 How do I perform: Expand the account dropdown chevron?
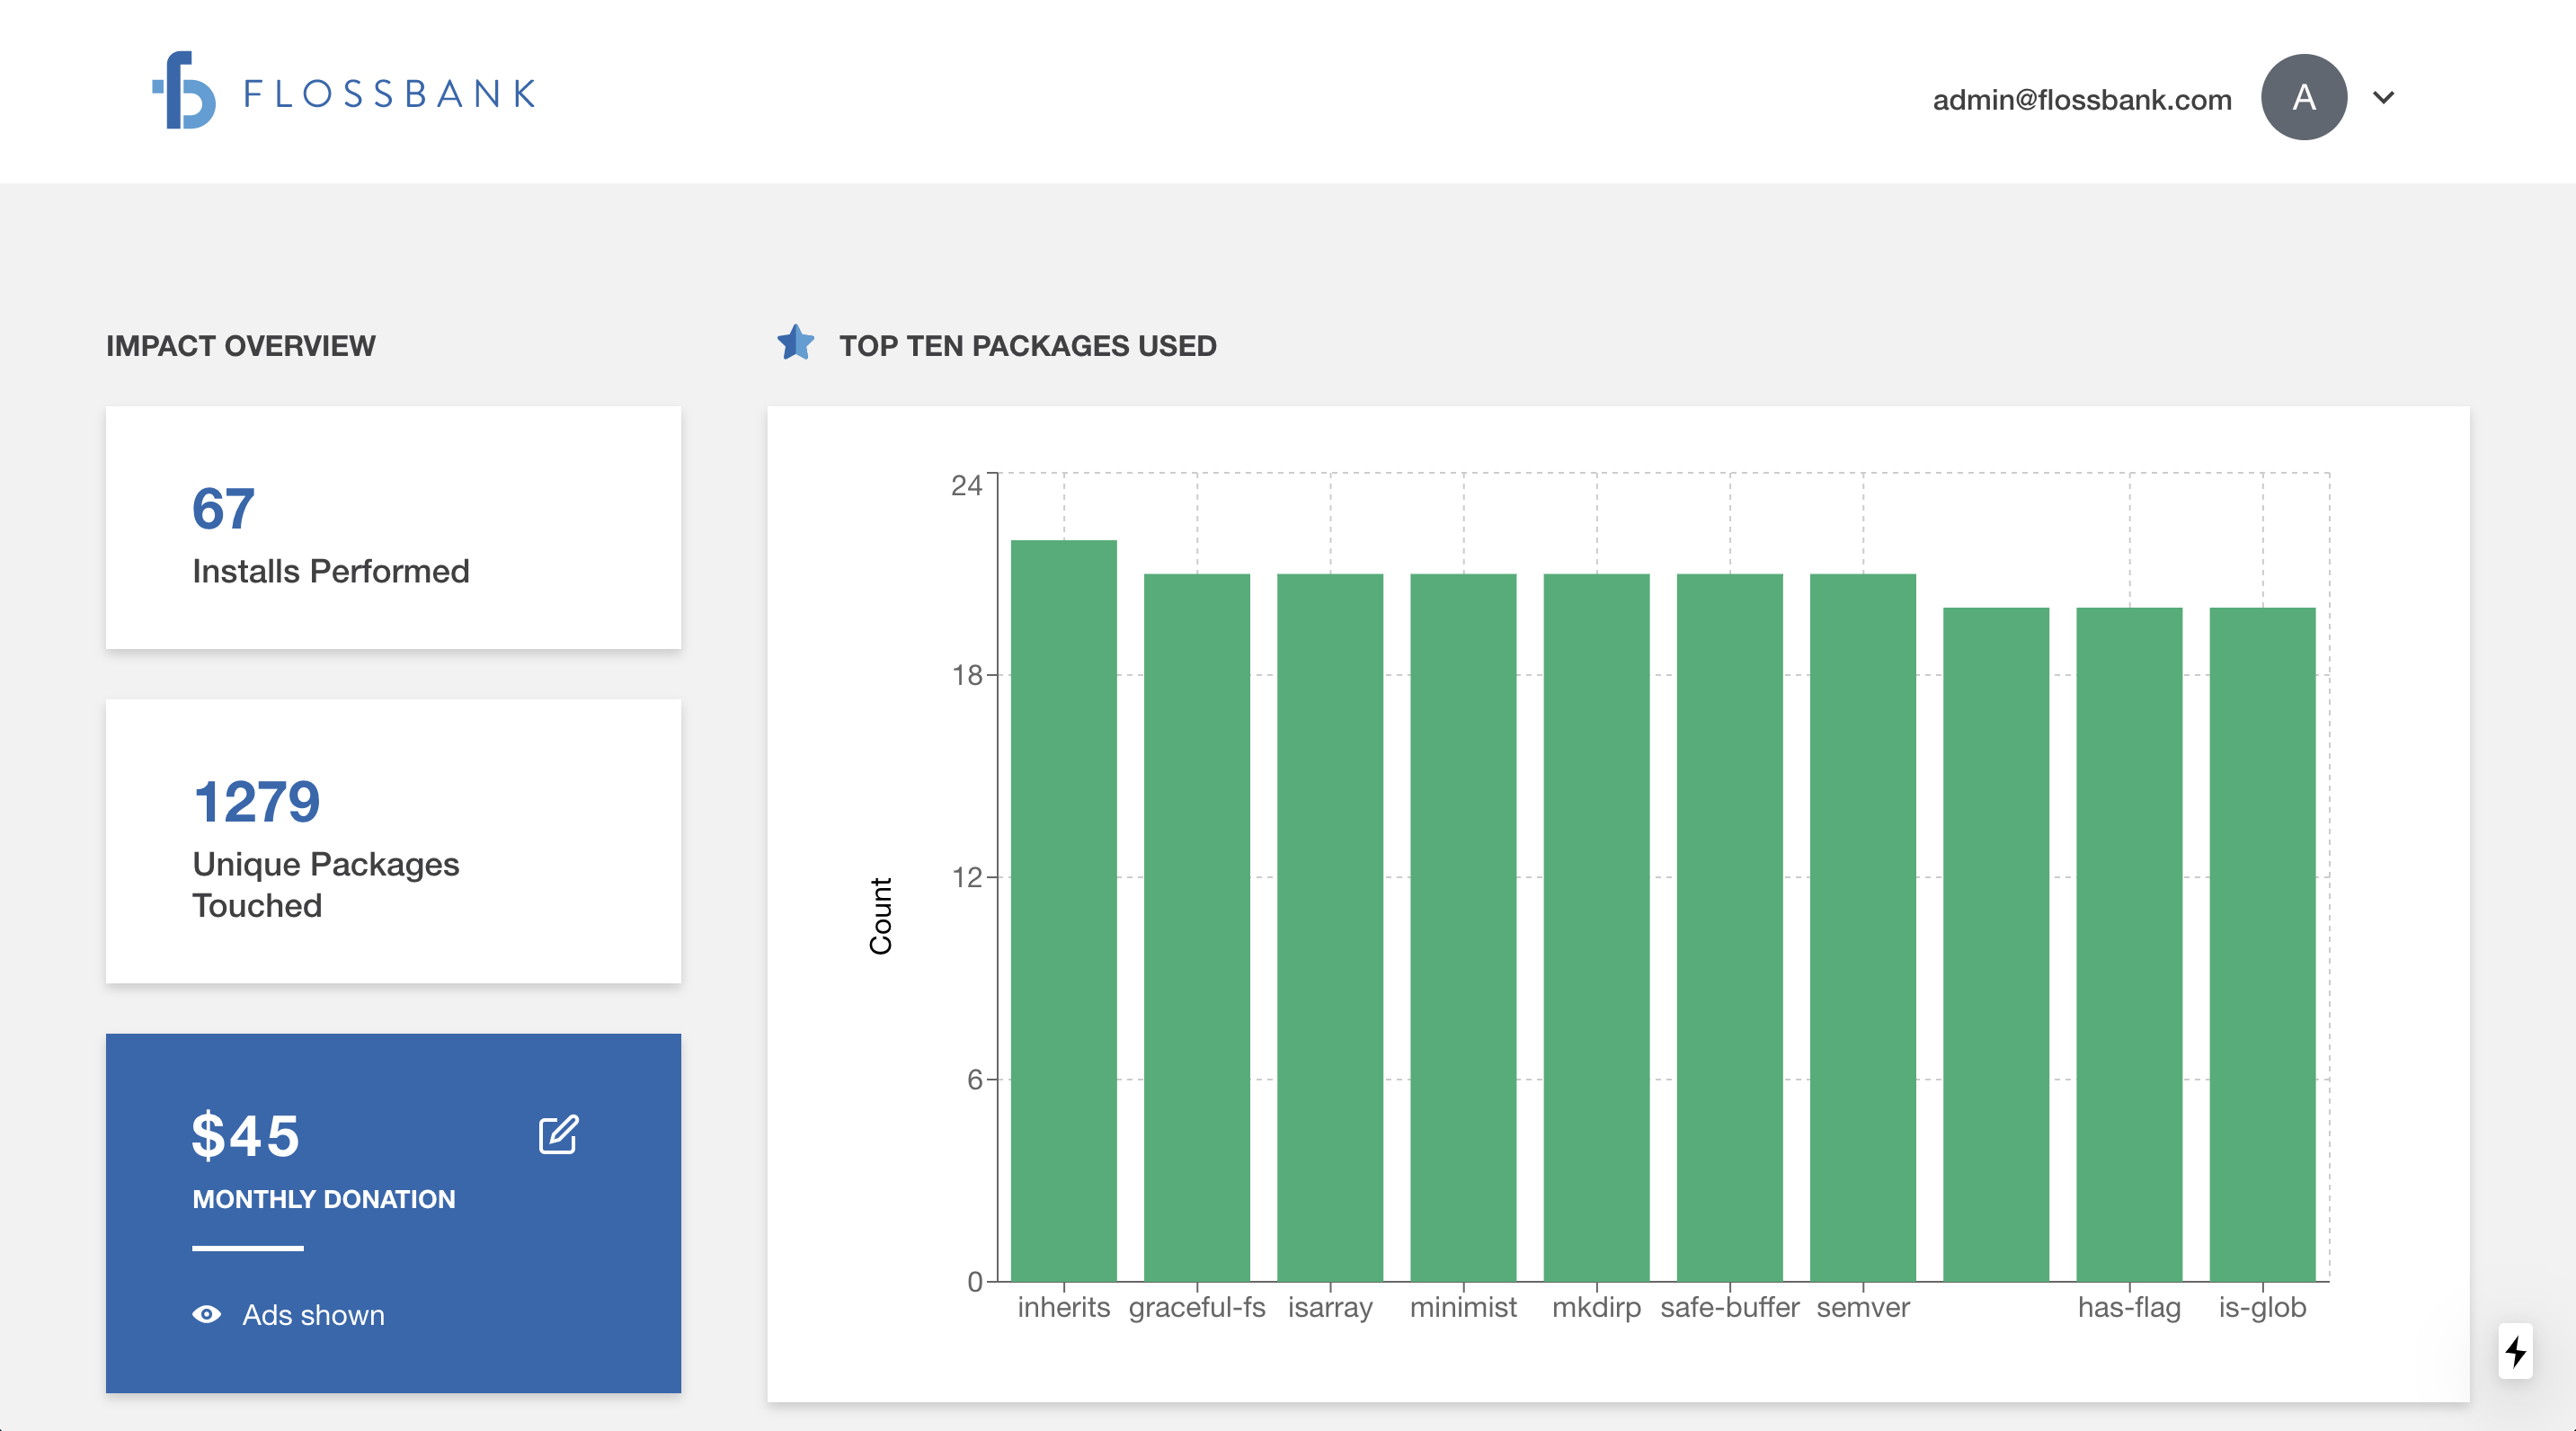[2384, 97]
